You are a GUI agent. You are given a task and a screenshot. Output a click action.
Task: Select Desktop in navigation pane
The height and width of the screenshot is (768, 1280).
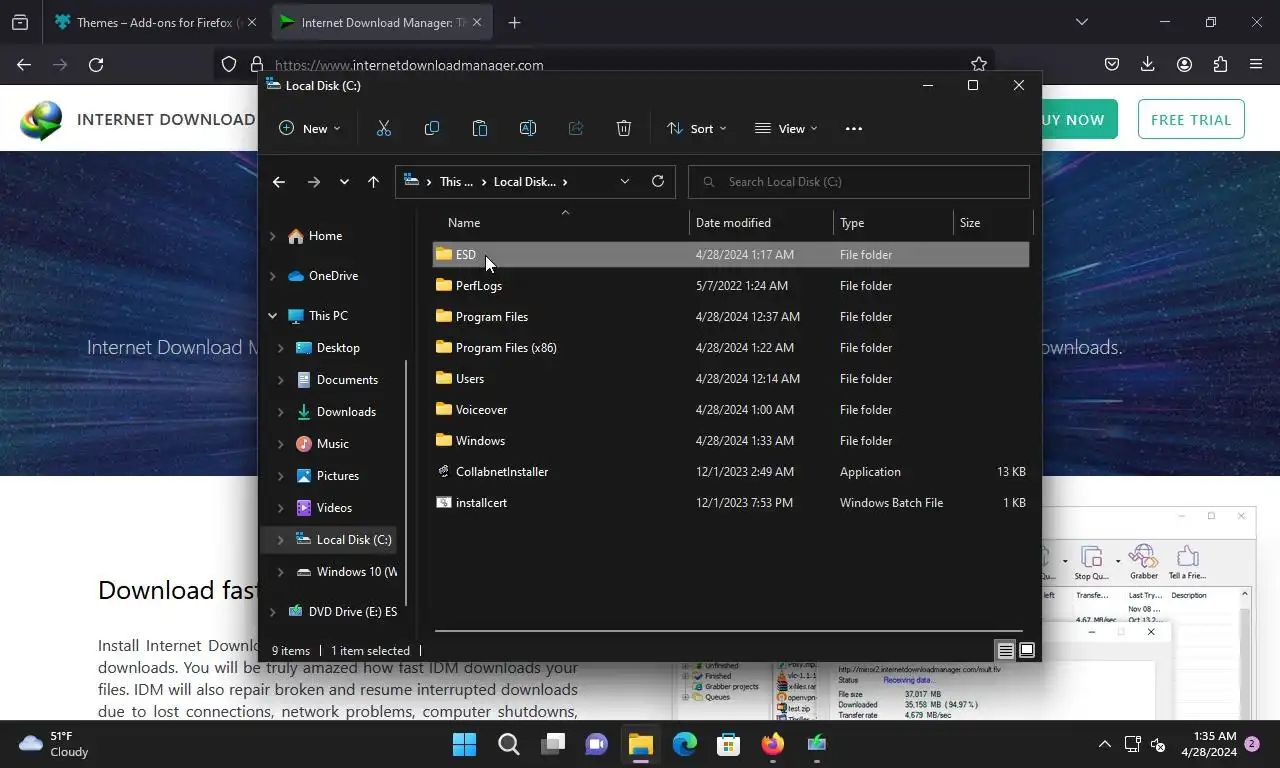[x=338, y=348]
